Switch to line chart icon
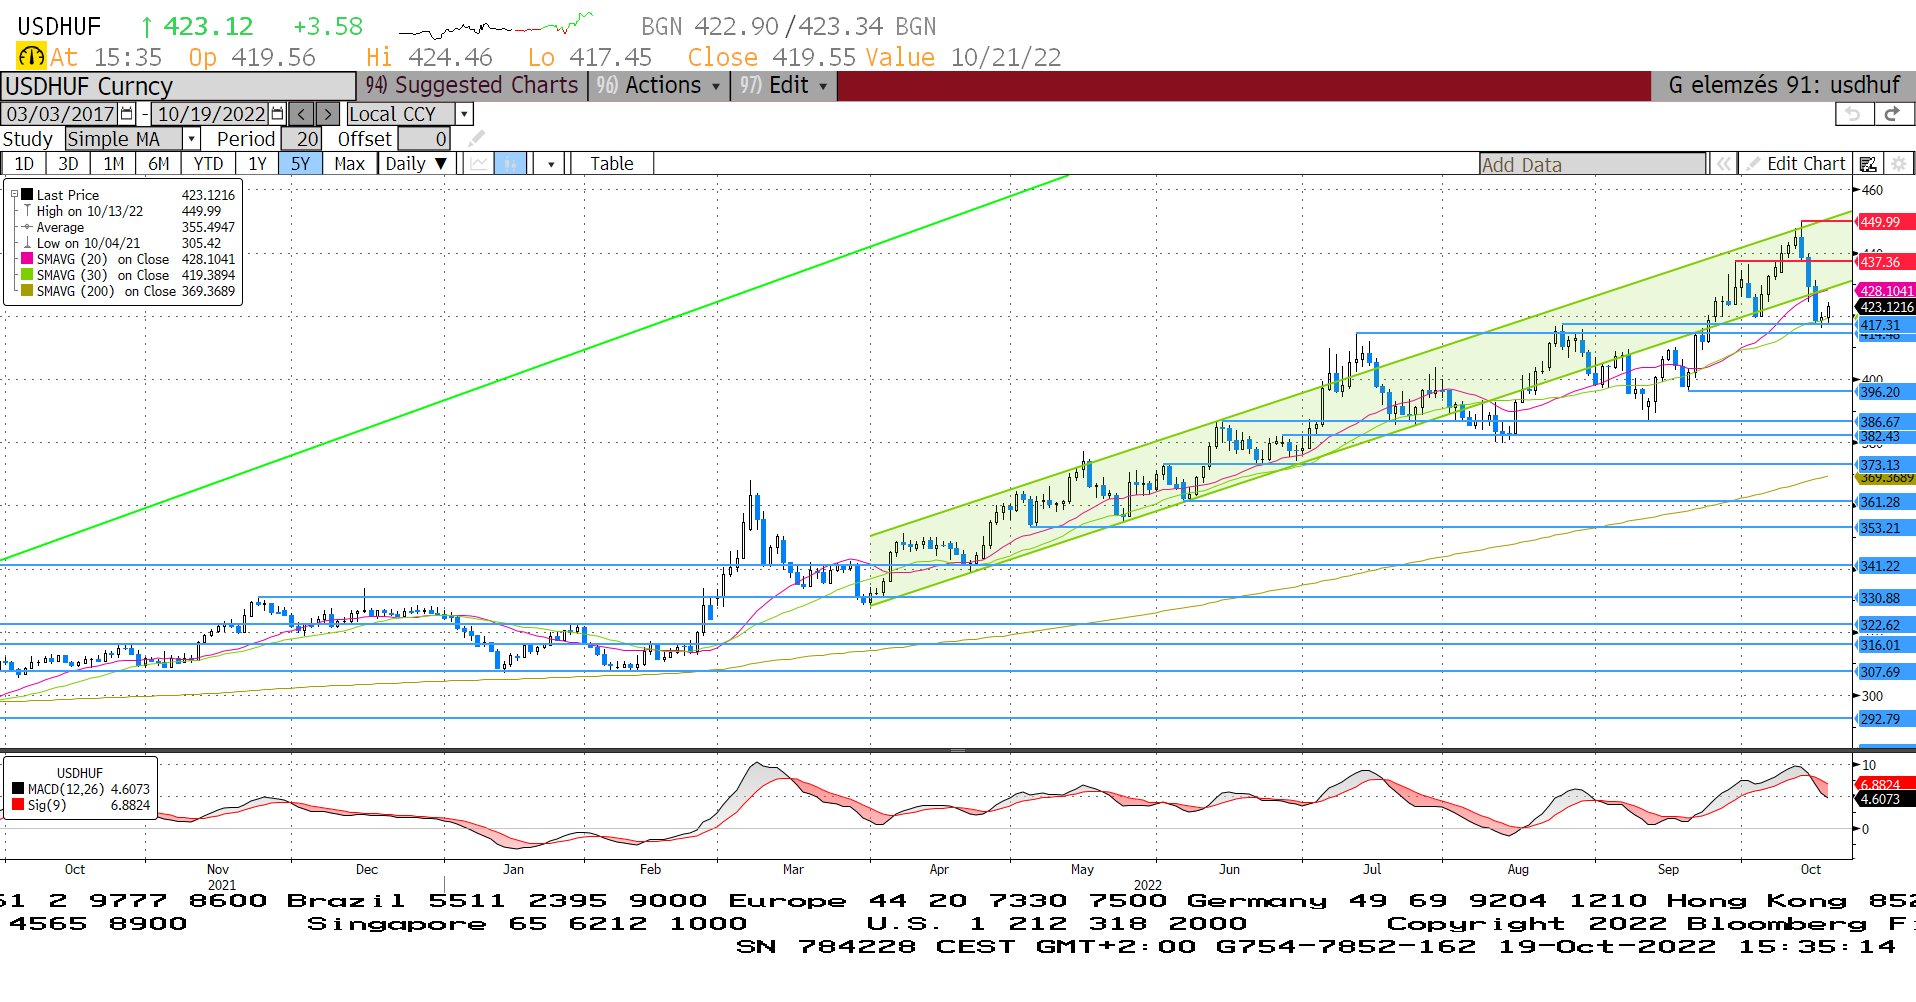 pos(480,164)
